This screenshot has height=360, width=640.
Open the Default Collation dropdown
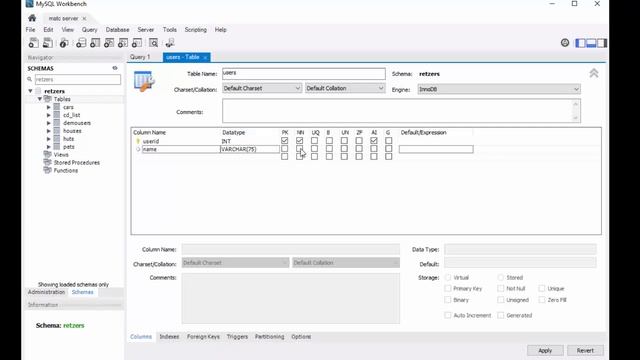tap(345, 88)
